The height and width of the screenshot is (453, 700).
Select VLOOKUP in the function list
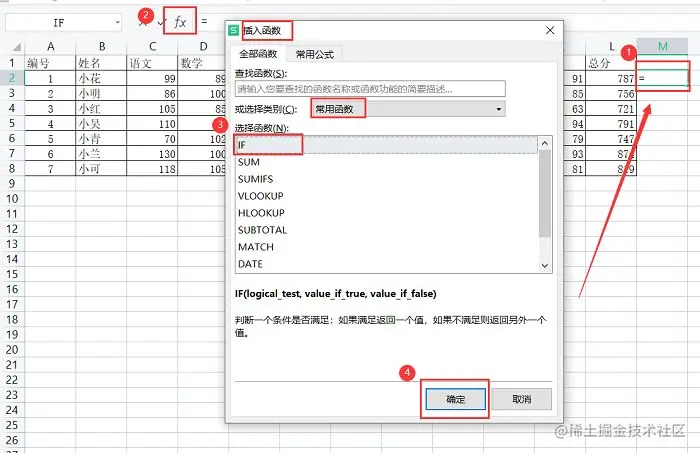pyautogui.click(x=387, y=196)
